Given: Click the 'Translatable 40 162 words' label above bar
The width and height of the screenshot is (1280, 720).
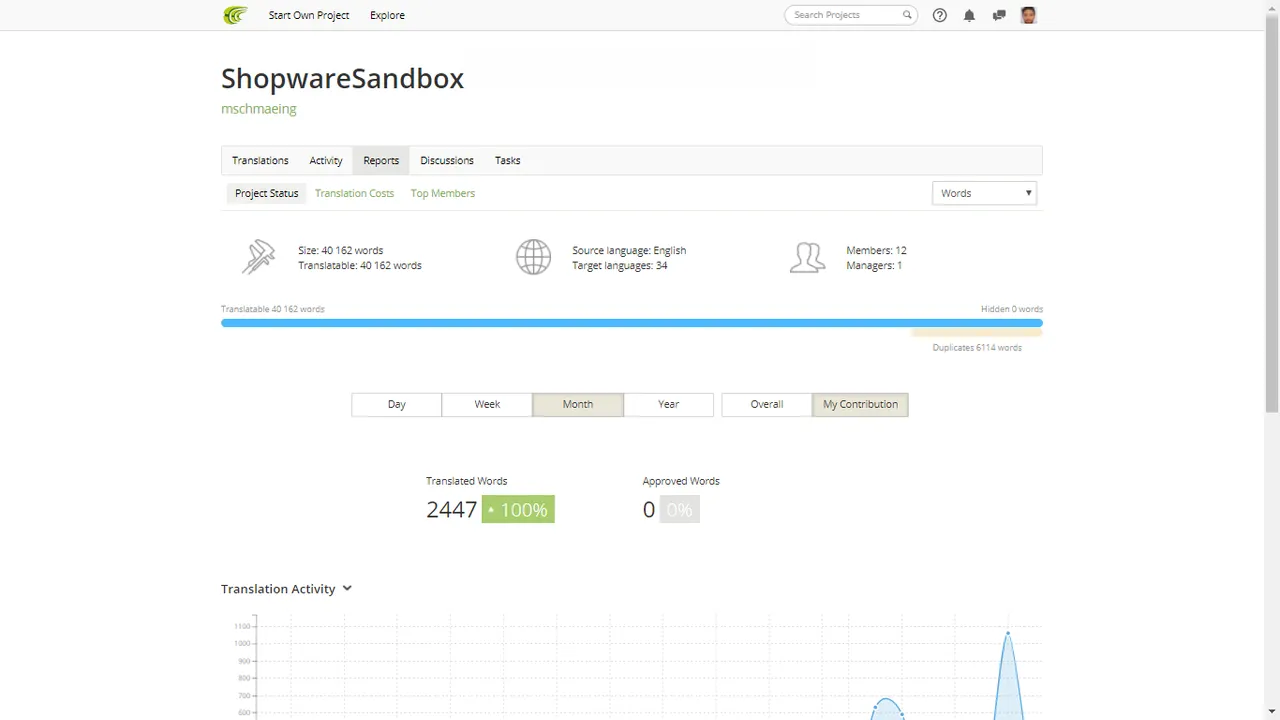Looking at the screenshot, I should pyautogui.click(x=273, y=309).
